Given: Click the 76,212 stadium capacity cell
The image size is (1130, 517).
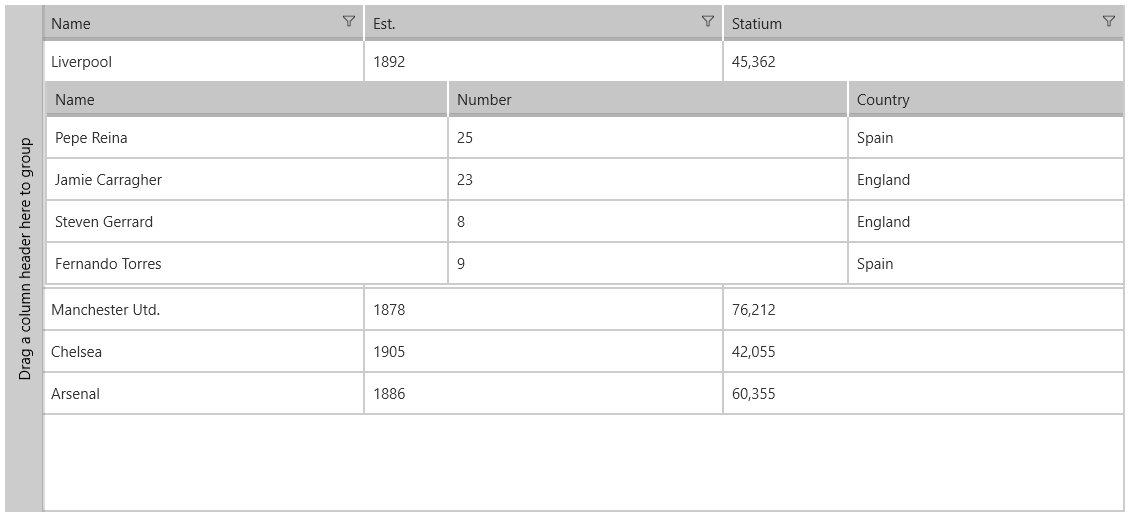Looking at the screenshot, I should pyautogui.click(x=923, y=309).
